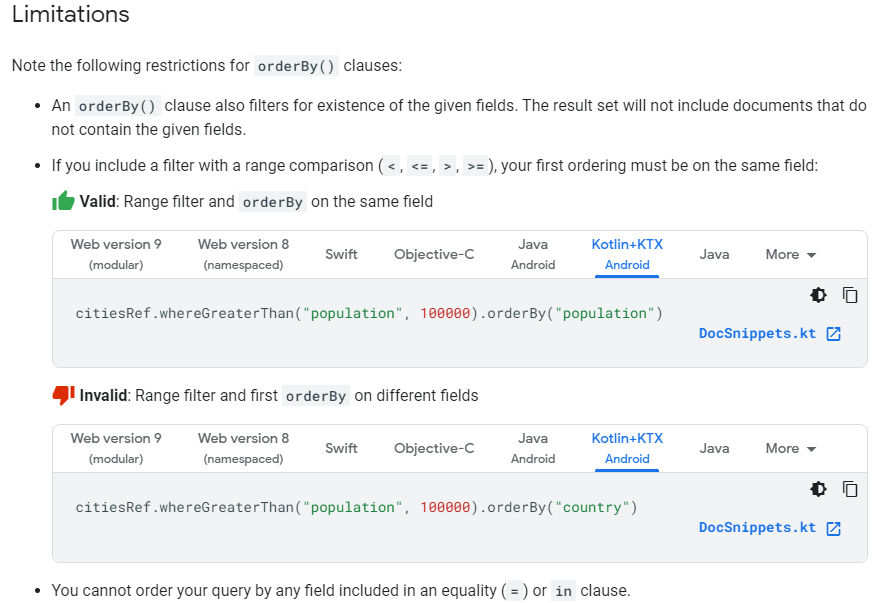The height and width of the screenshot is (603, 873).
Task: Copy the second code sample
Action: click(x=850, y=489)
